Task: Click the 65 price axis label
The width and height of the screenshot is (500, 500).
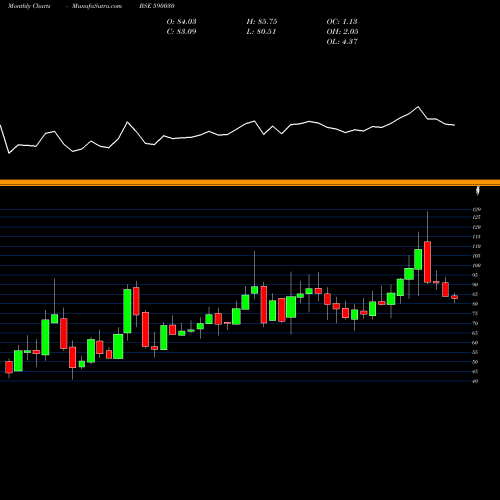Action: [x=476, y=333]
